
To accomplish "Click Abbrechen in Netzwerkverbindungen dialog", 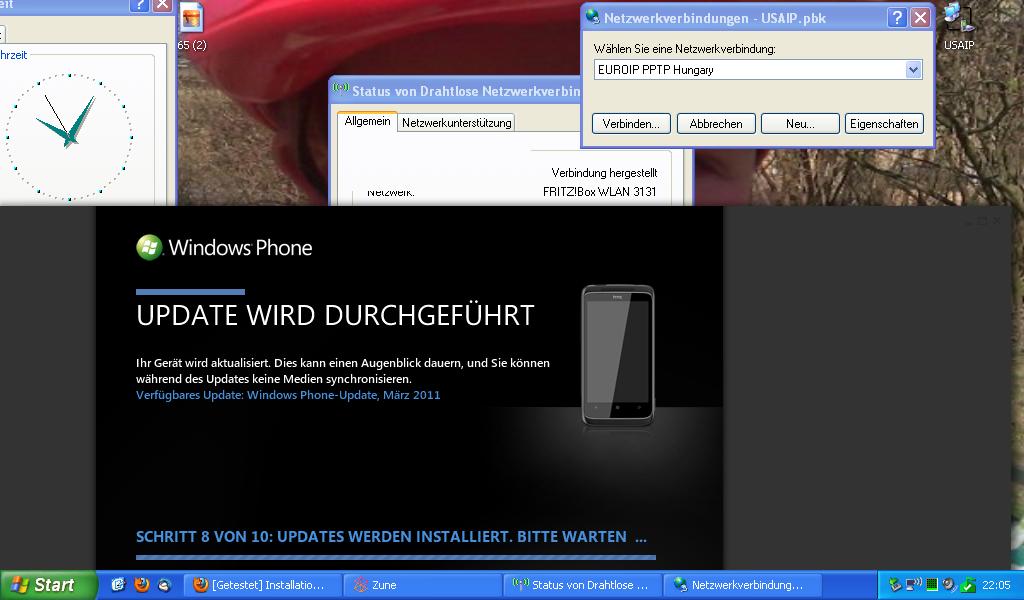I will click(716, 123).
